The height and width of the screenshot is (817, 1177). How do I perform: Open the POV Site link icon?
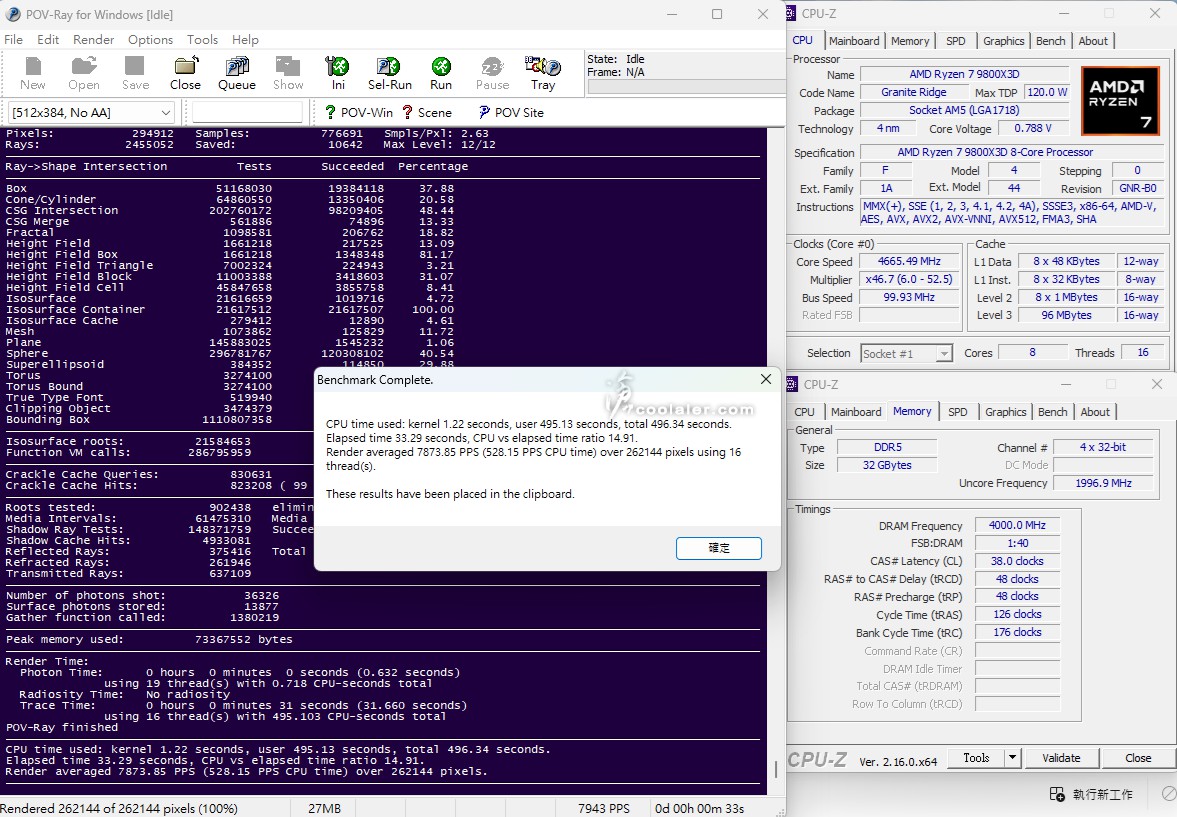(484, 112)
